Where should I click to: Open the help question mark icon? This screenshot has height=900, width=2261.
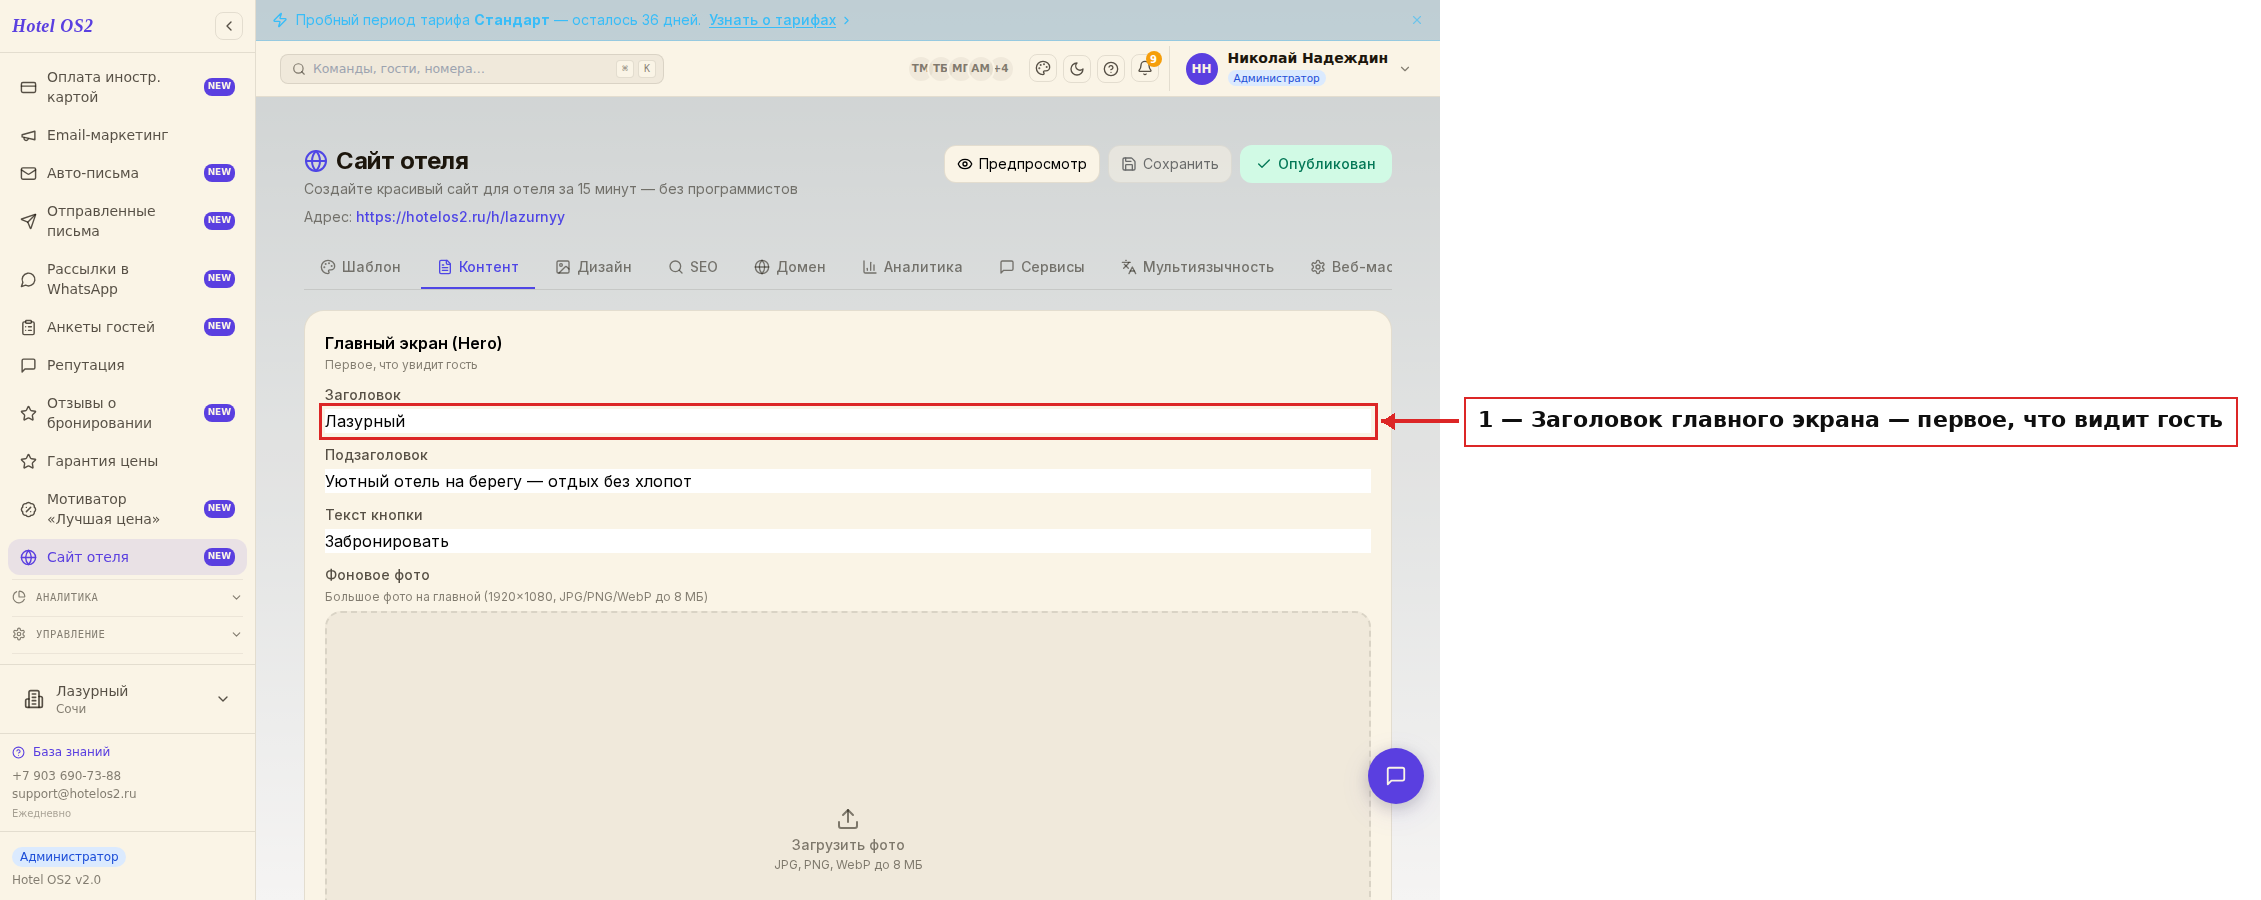1111,69
